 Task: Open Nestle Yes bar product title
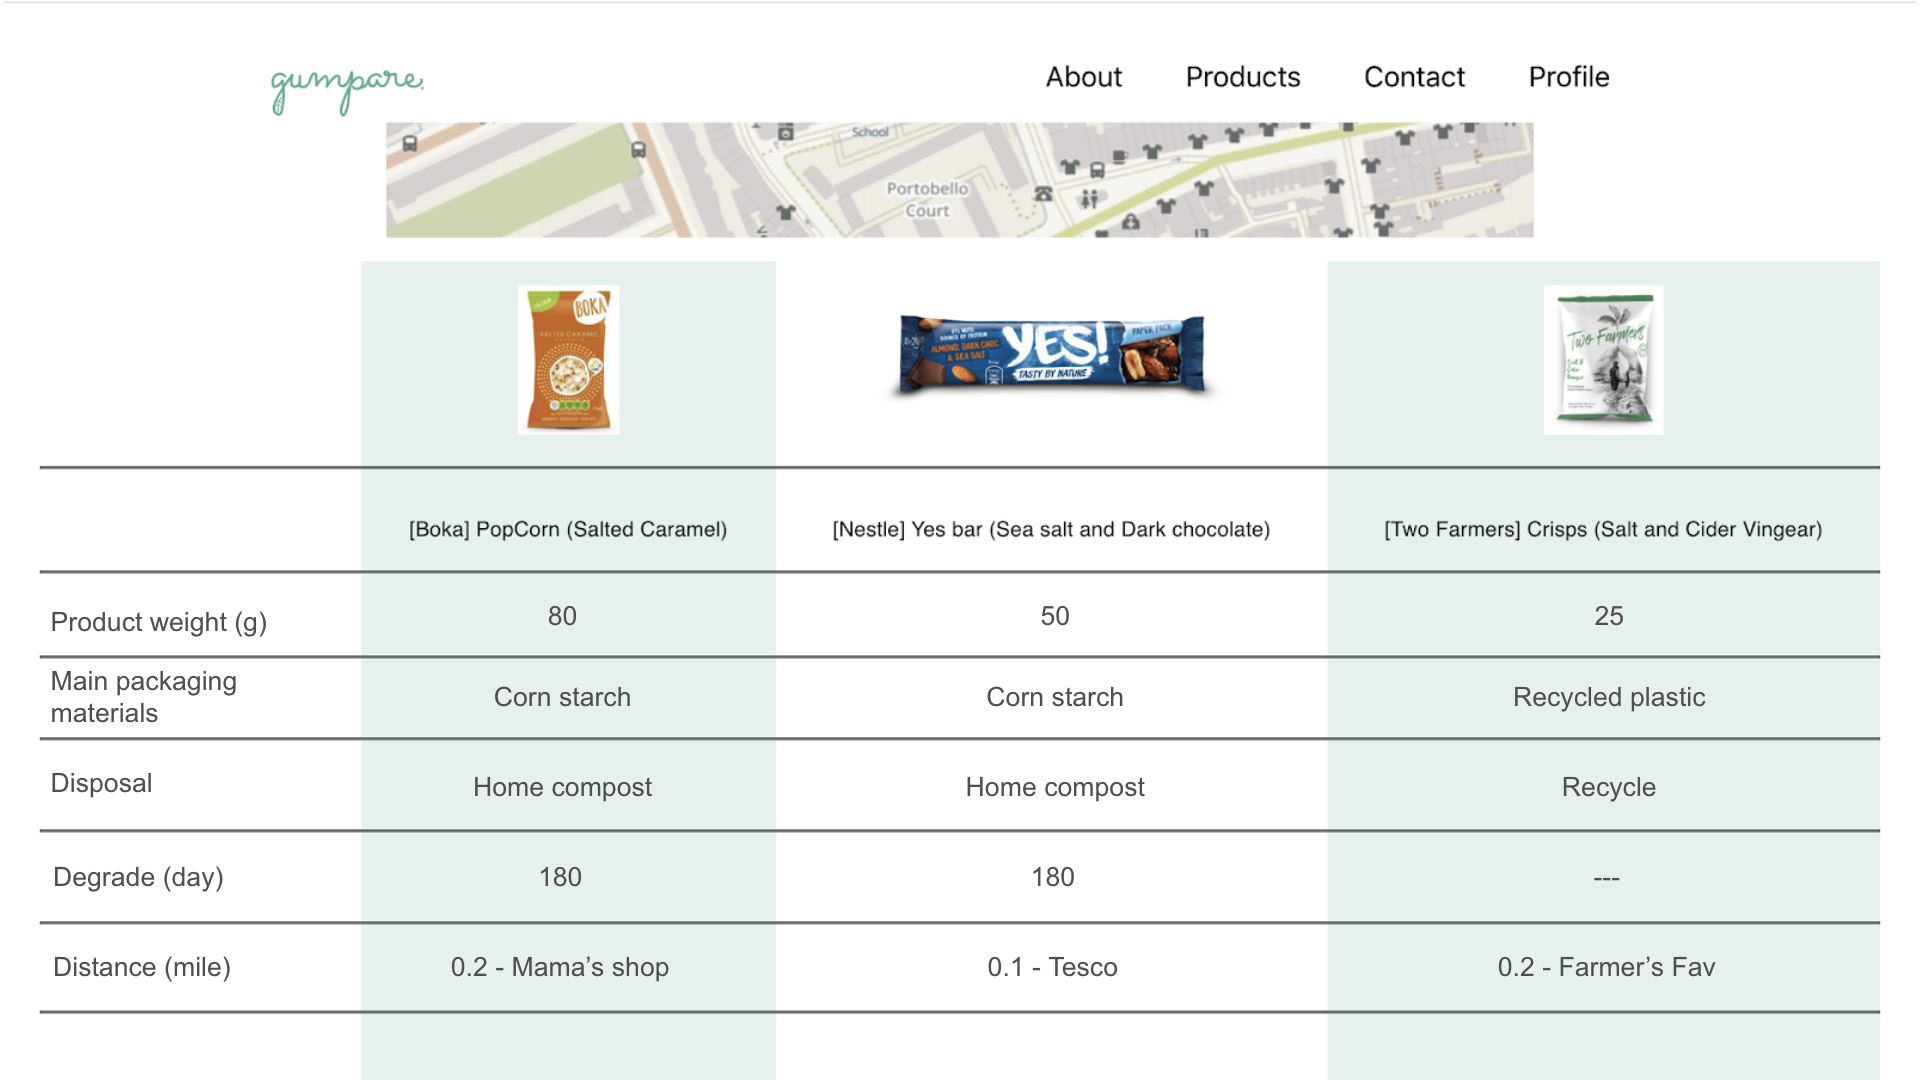[1051, 529]
